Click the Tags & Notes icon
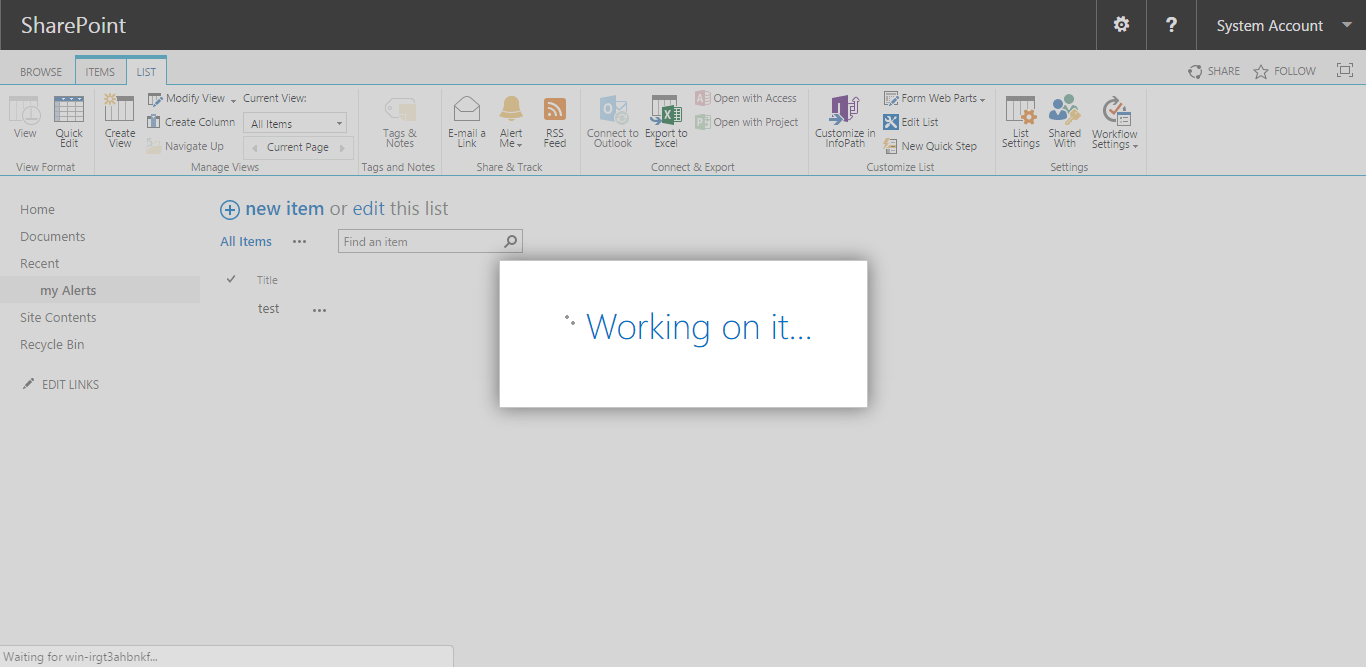The image size is (1366, 667). [x=399, y=122]
